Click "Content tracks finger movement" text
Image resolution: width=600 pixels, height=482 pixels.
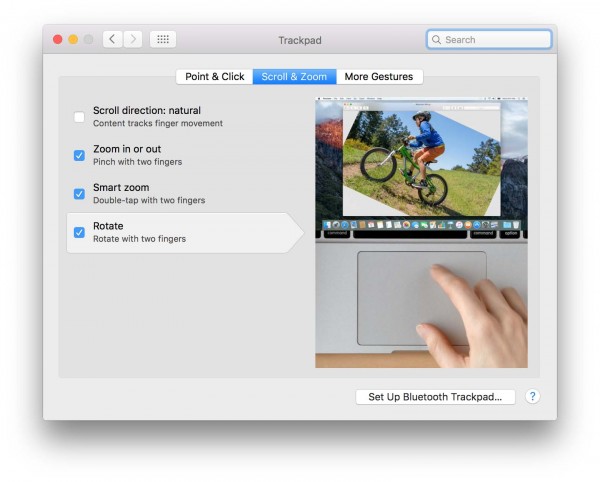tap(158, 123)
